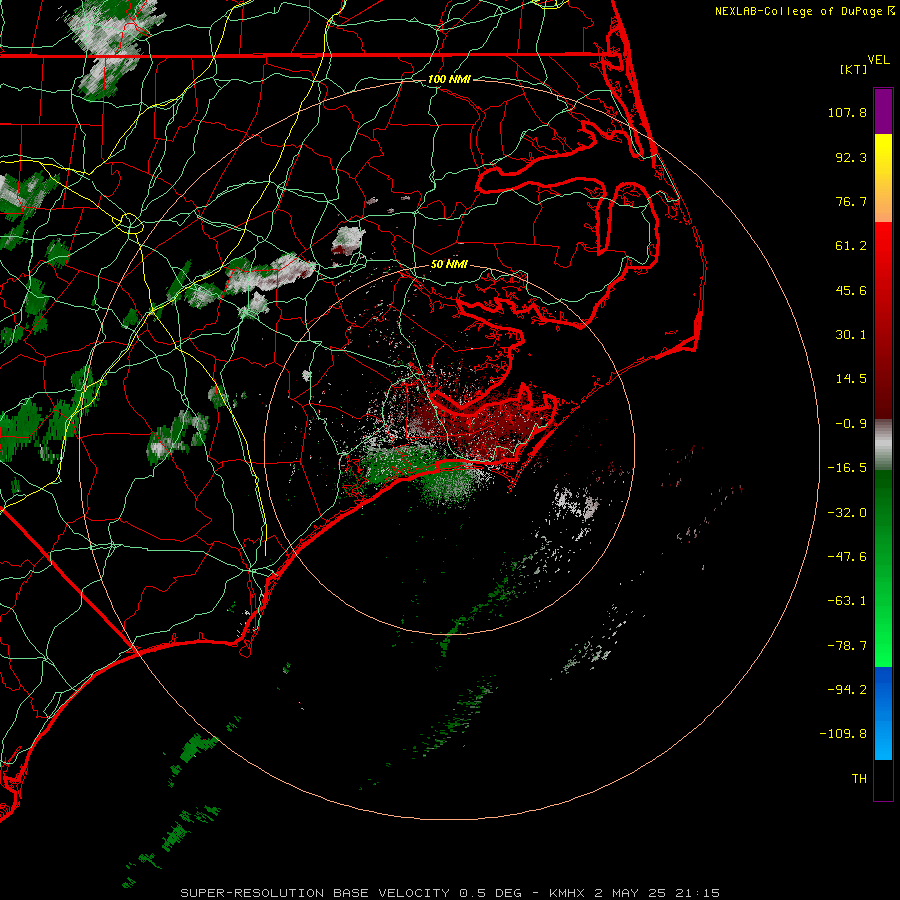Viewport: 900px width, 900px height.
Task: Click the Super-Resolution Base Velocity caption
Action: tap(450, 893)
